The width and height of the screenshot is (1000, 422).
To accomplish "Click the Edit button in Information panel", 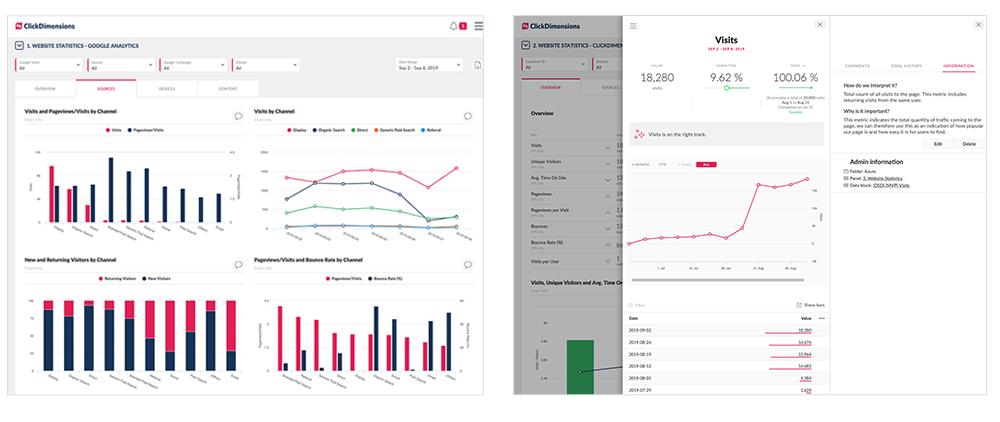I will pyautogui.click(x=938, y=144).
